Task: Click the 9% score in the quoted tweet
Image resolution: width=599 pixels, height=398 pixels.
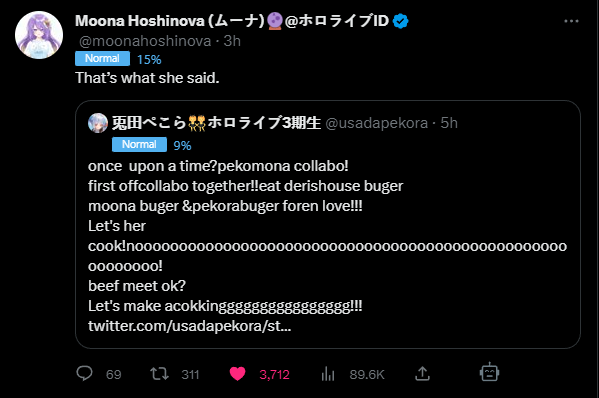Action: coord(182,146)
